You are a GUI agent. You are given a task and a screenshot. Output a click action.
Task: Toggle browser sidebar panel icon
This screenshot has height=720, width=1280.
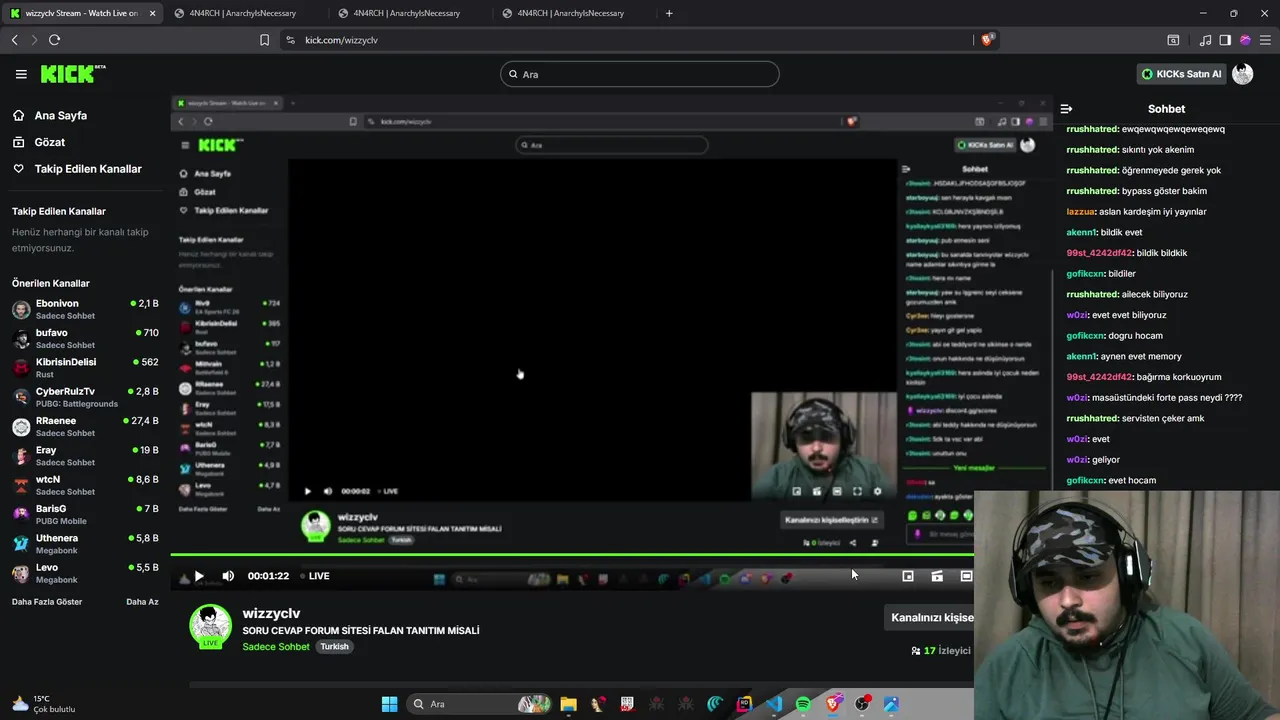tap(1225, 40)
